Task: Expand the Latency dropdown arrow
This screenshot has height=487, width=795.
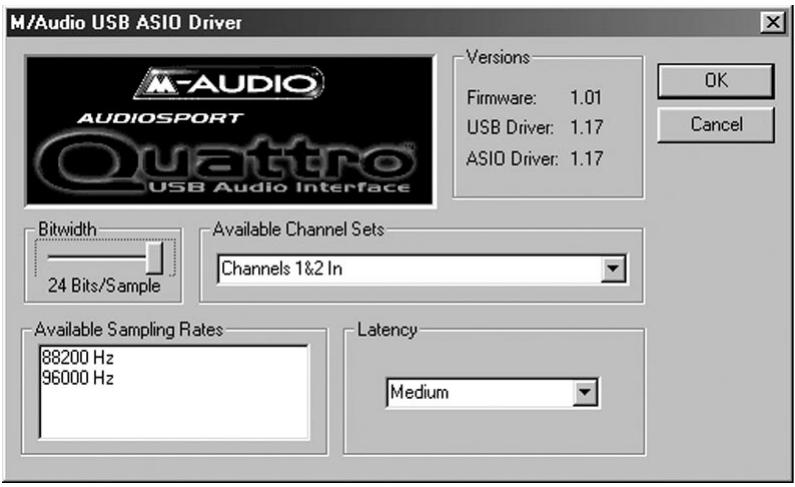Action: 585,392
